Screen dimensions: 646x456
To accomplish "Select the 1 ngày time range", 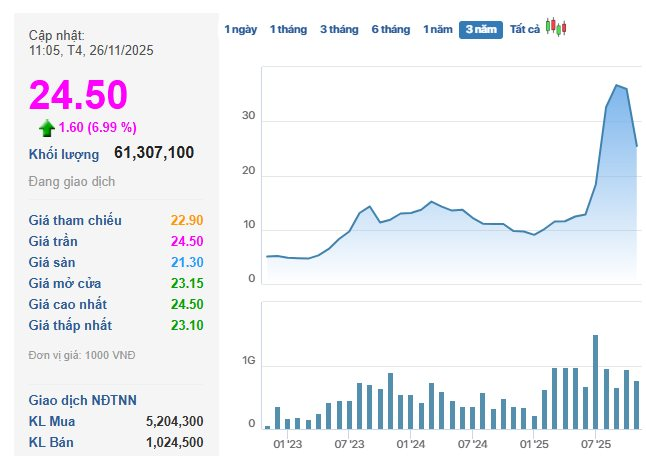I will (240, 30).
